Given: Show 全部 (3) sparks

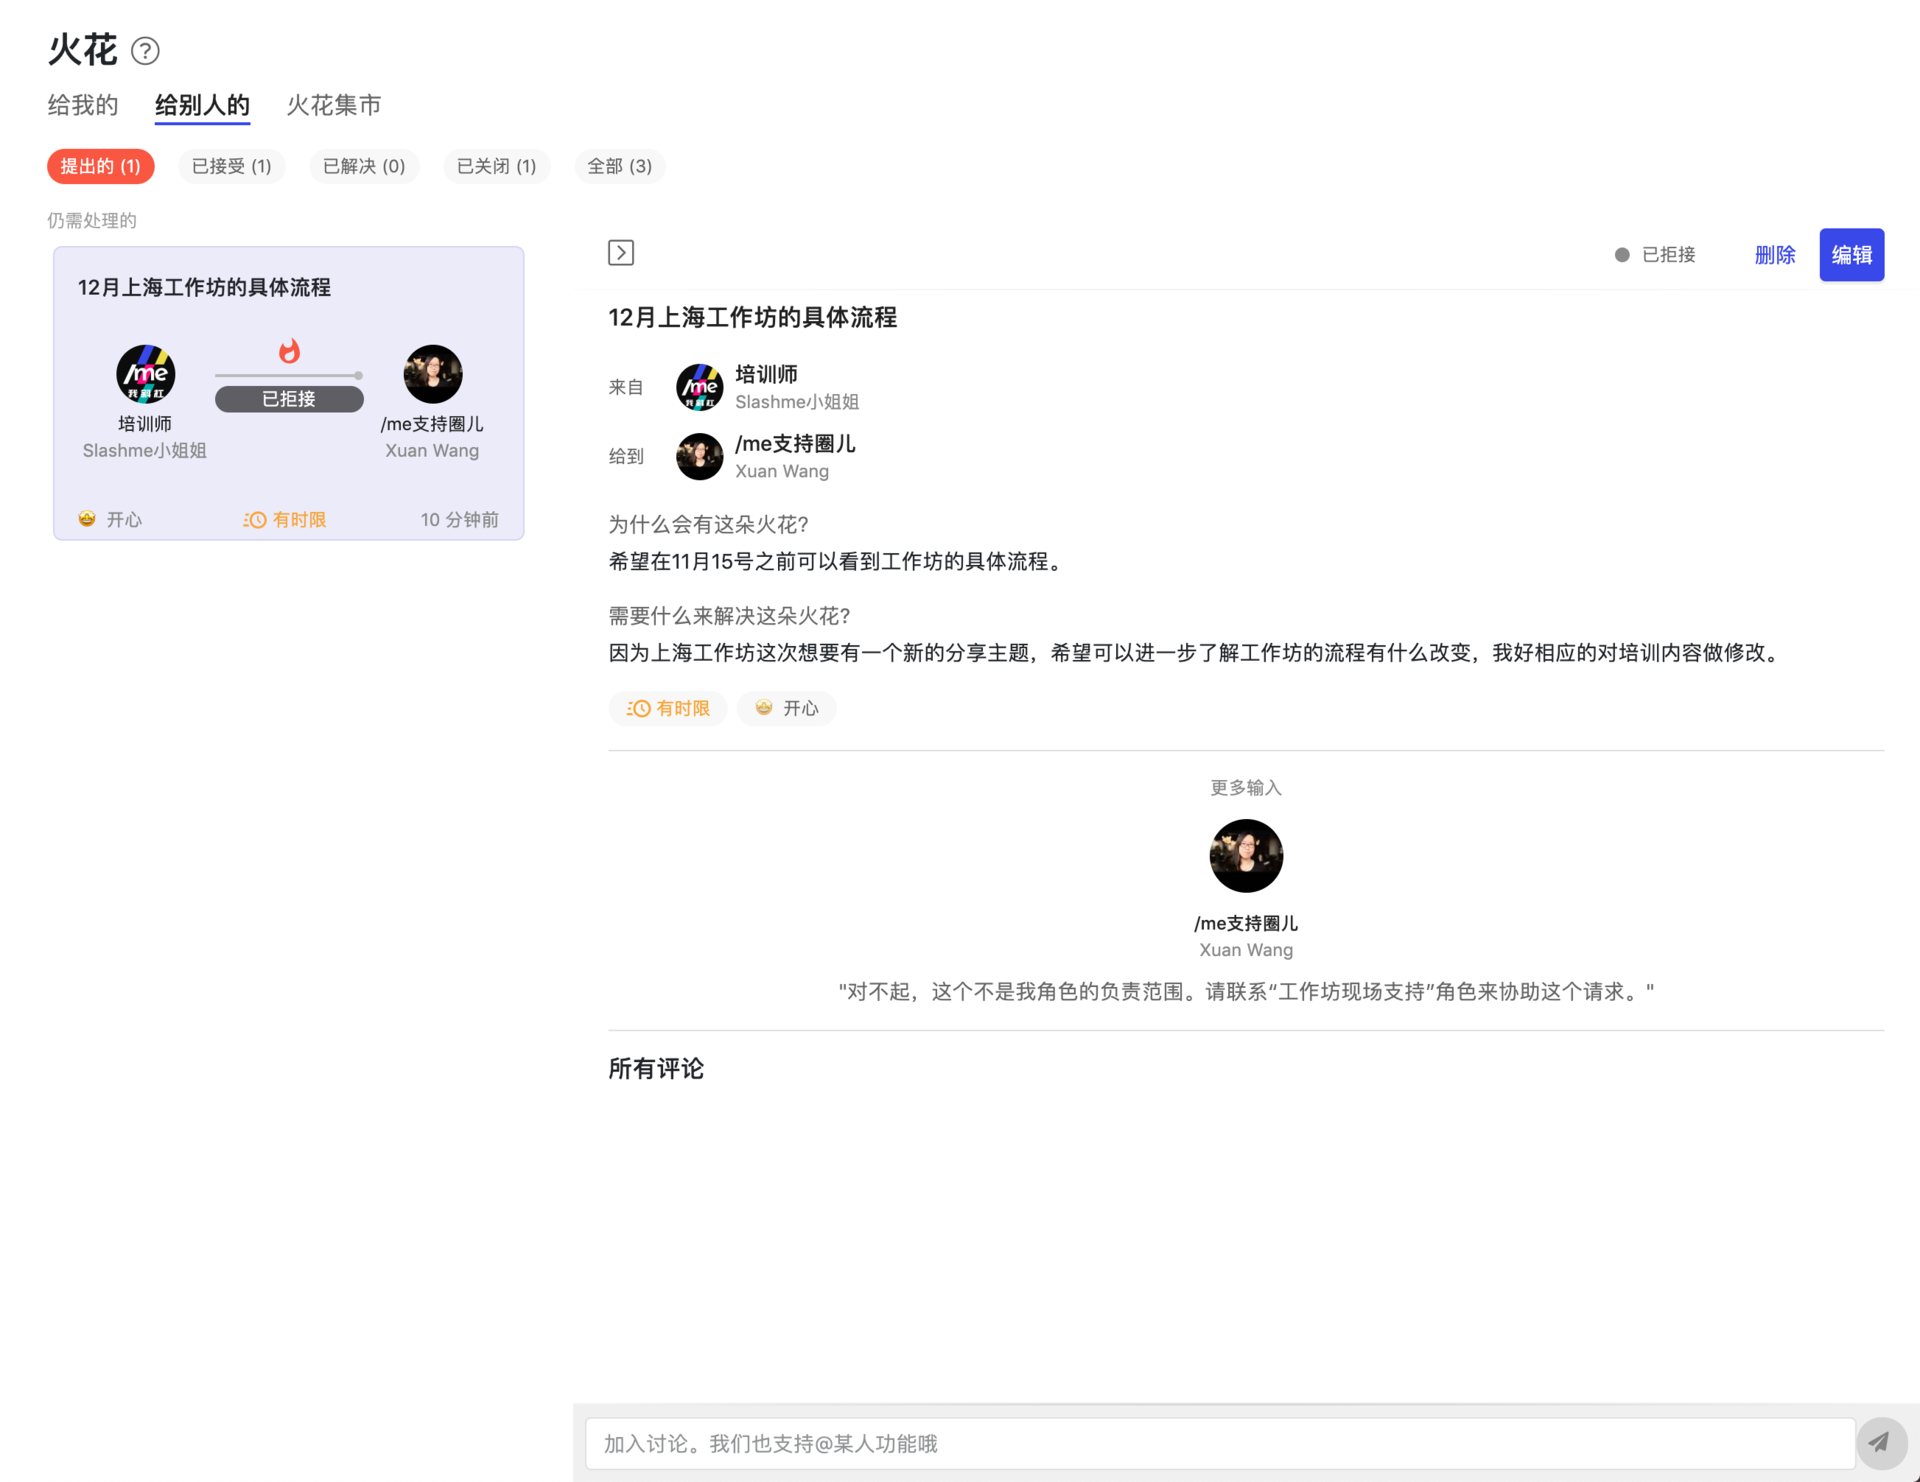Looking at the screenshot, I should point(620,166).
